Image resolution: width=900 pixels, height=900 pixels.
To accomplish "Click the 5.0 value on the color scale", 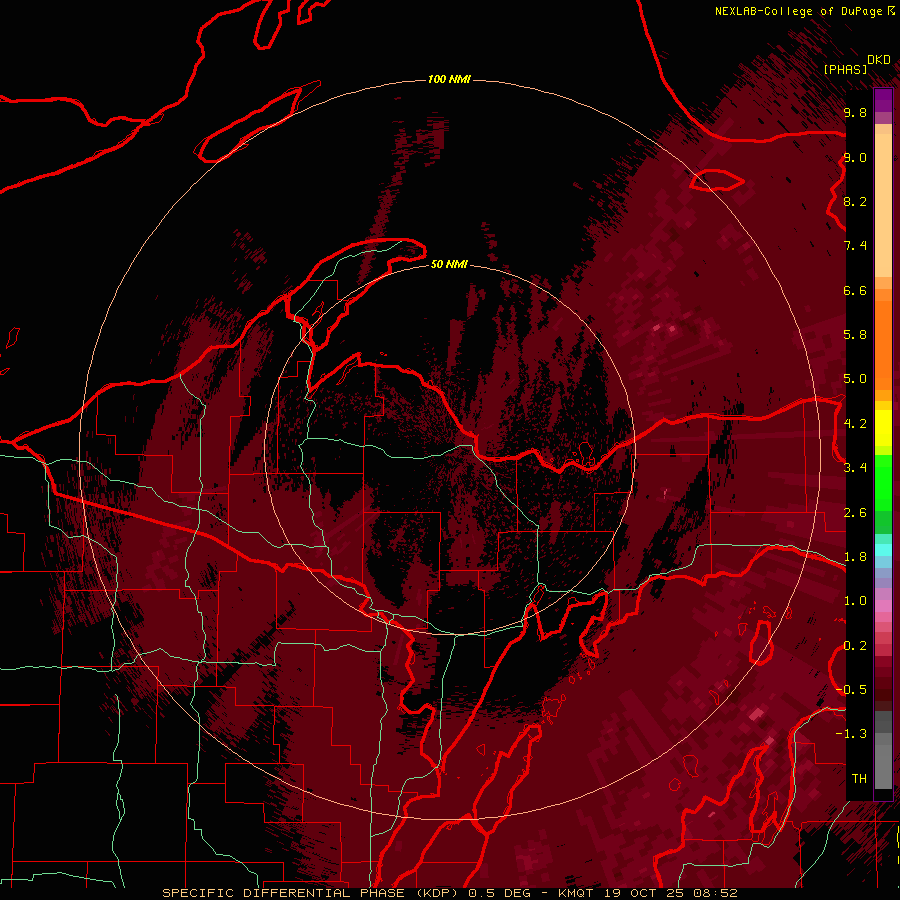I will click(855, 379).
